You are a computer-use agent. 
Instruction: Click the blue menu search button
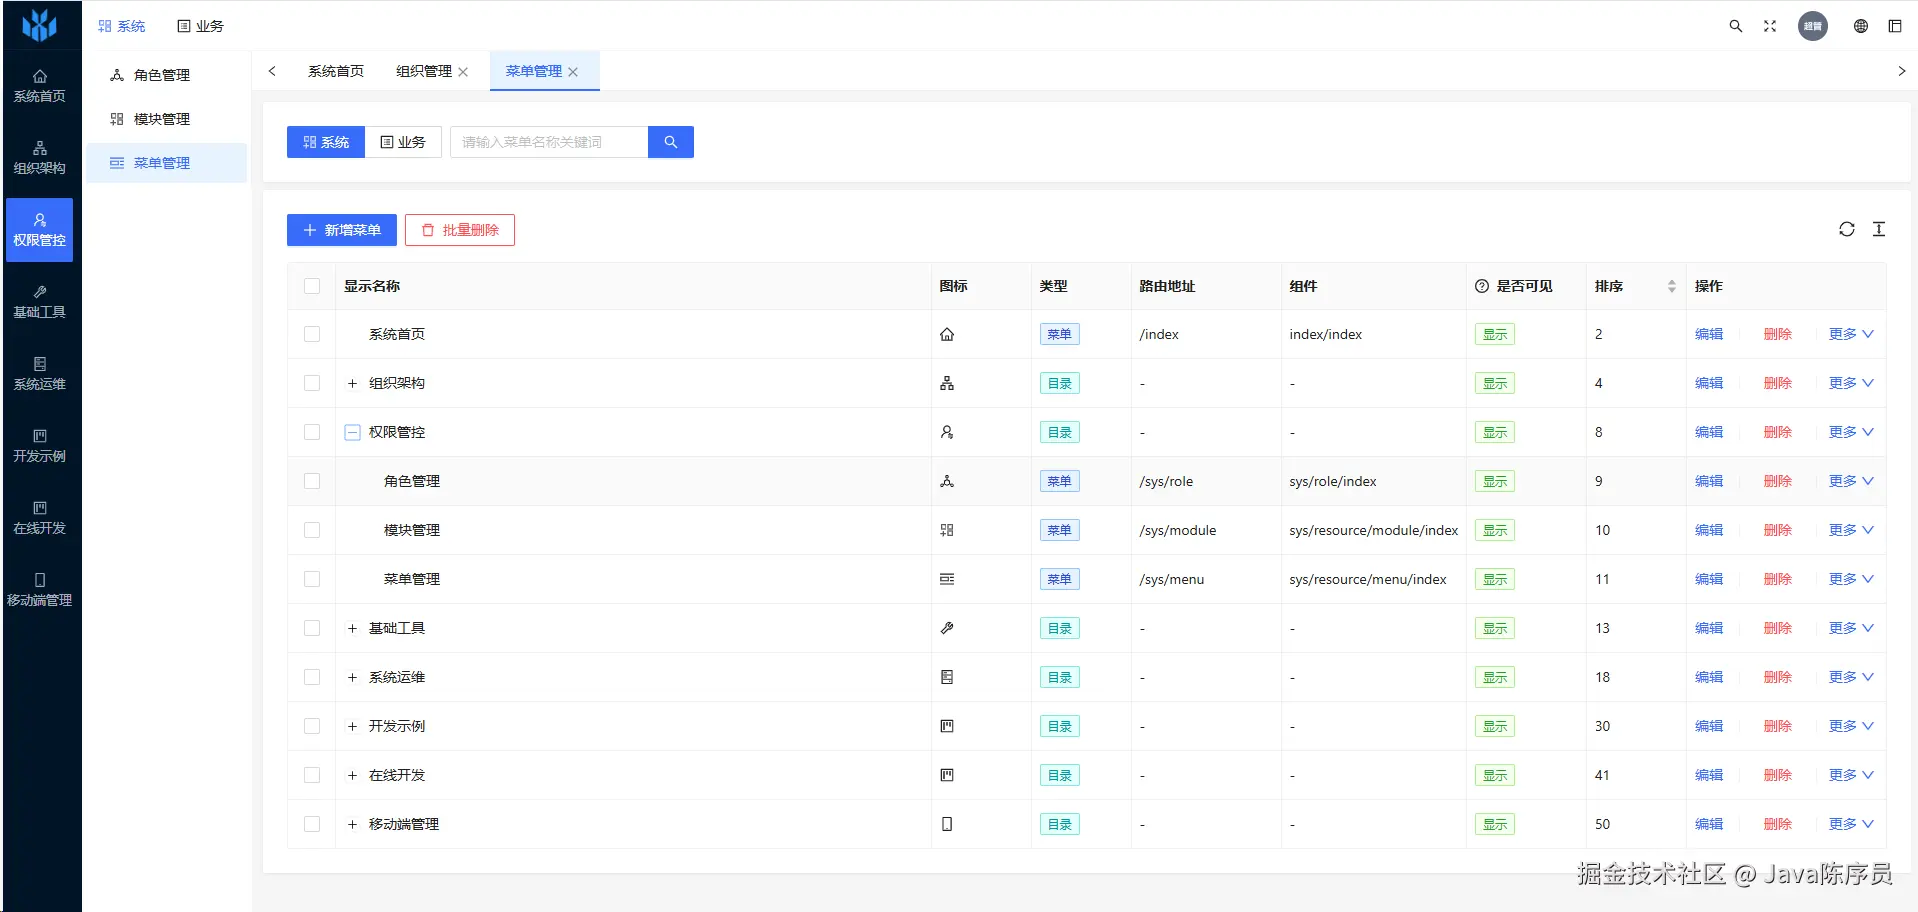click(671, 142)
